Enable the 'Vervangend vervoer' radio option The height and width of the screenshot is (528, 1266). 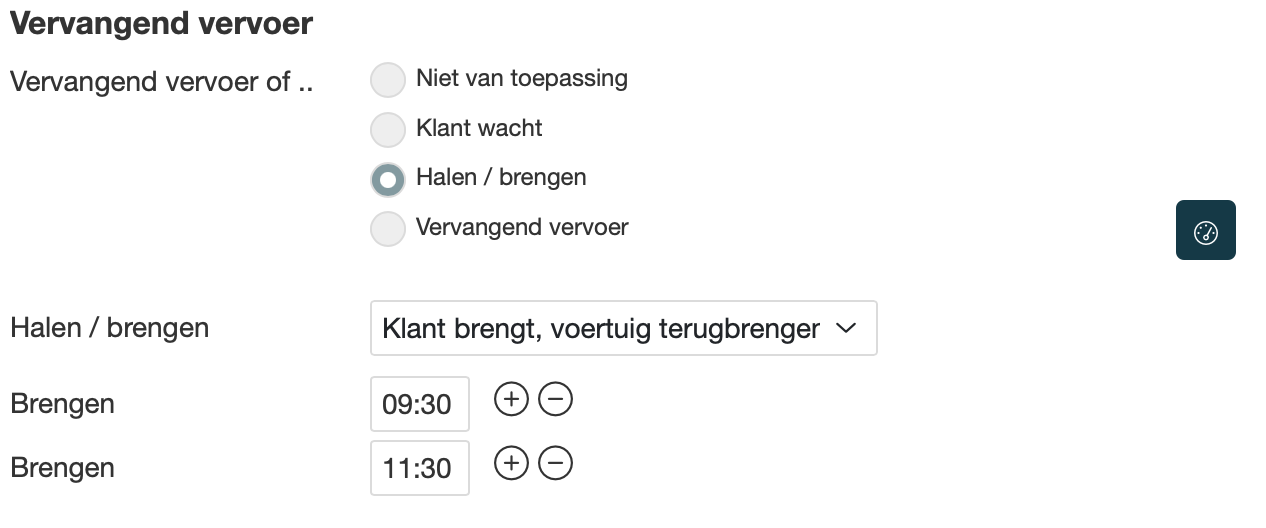388,229
